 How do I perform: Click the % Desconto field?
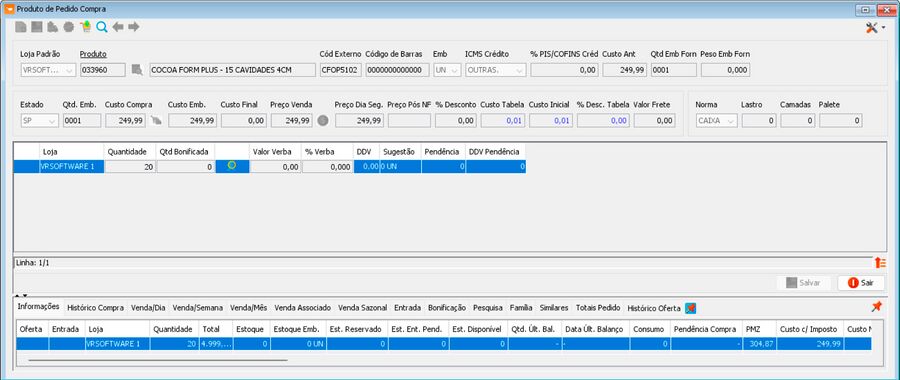(456, 121)
